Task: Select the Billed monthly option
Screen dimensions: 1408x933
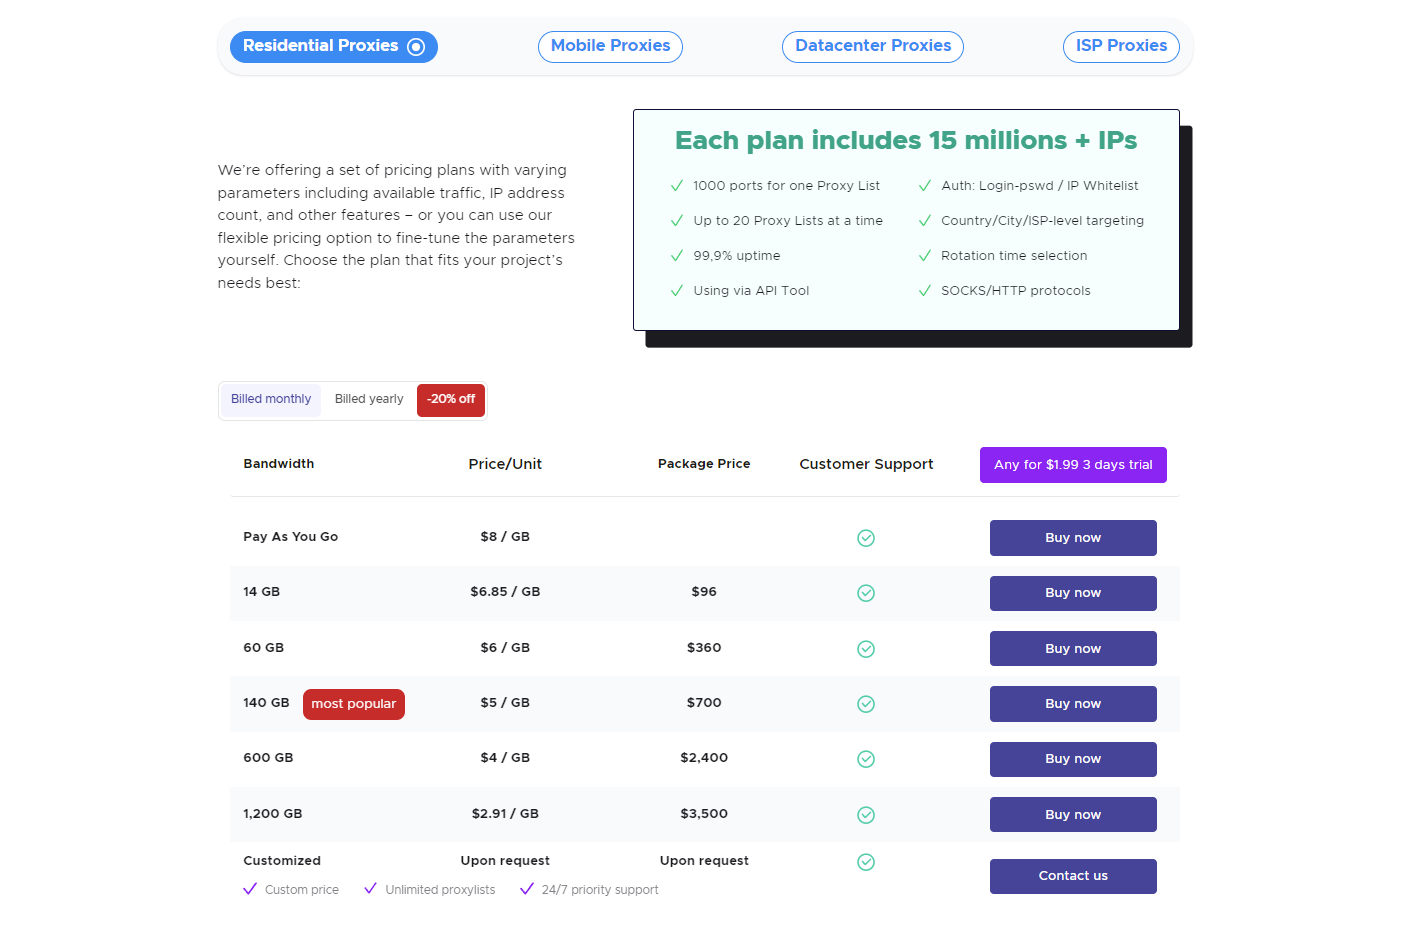Action: coord(270,399)
